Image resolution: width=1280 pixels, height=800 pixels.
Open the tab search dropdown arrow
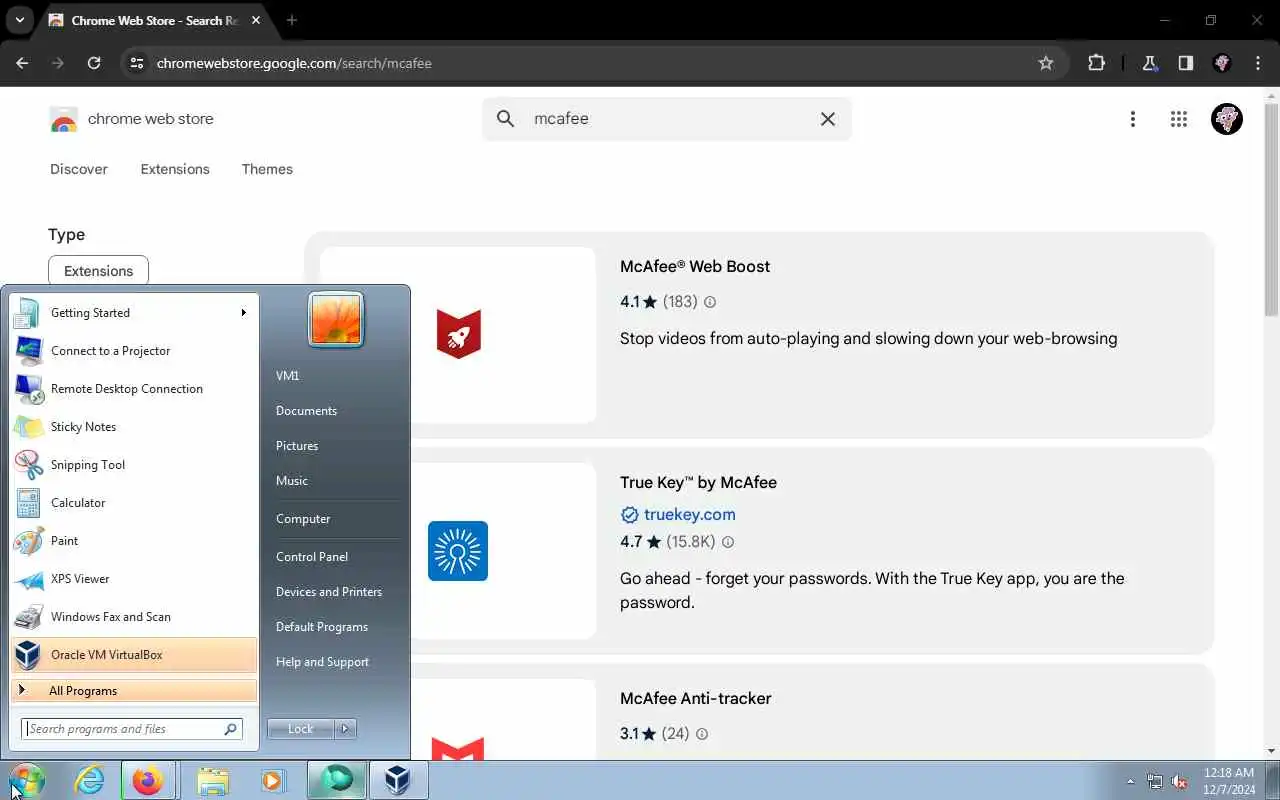point(20,20)
